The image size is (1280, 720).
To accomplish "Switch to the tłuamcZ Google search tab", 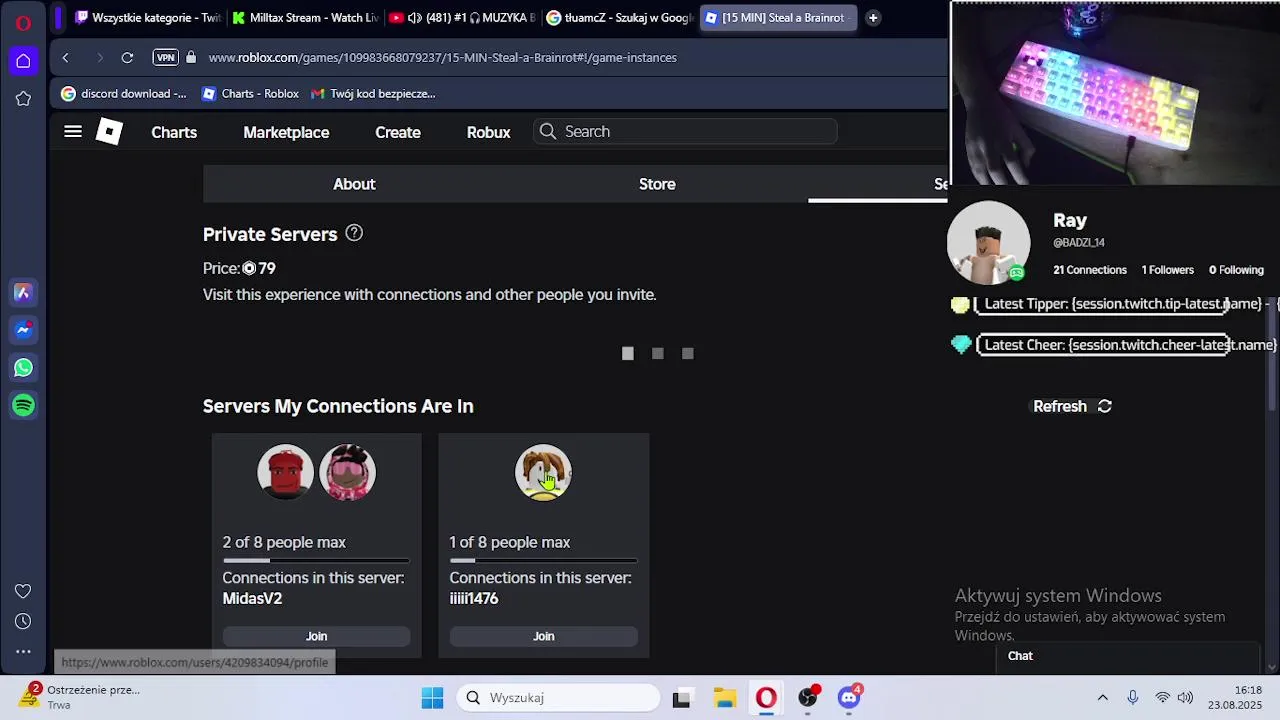I will (619, 17).
